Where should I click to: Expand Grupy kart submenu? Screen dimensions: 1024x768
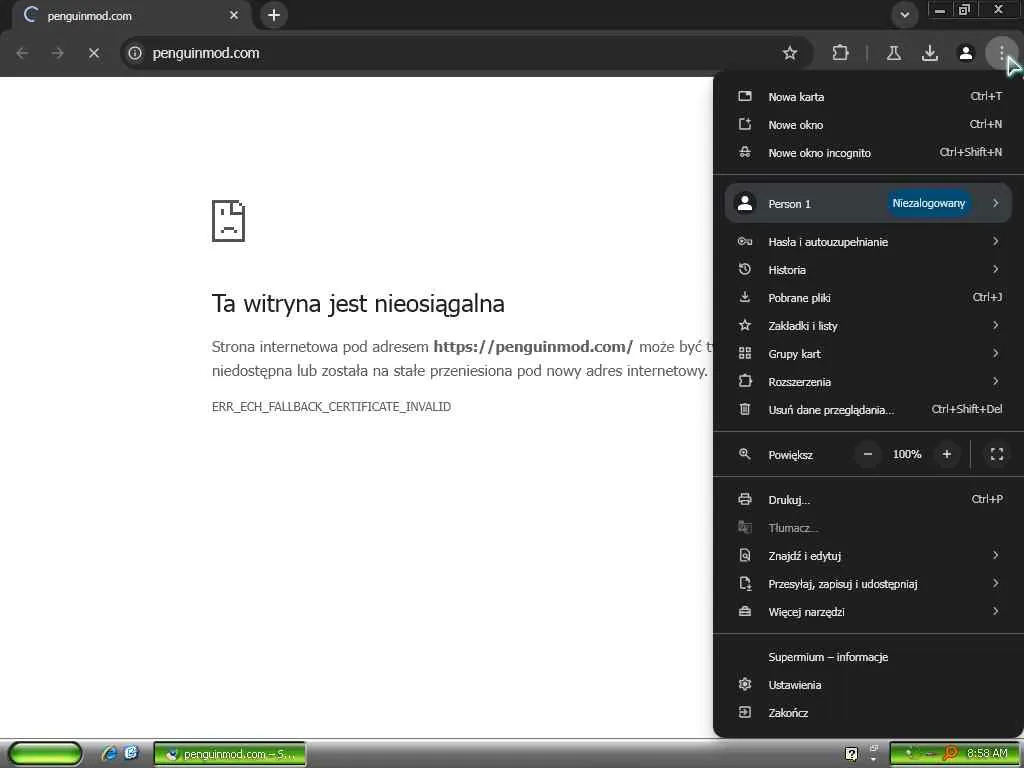tap(868, 354)
